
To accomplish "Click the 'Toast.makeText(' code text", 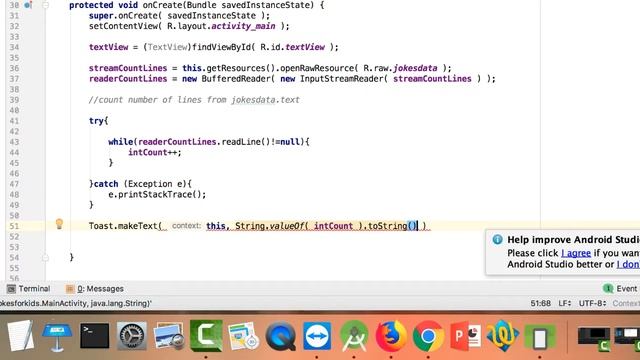I will 125,226.
